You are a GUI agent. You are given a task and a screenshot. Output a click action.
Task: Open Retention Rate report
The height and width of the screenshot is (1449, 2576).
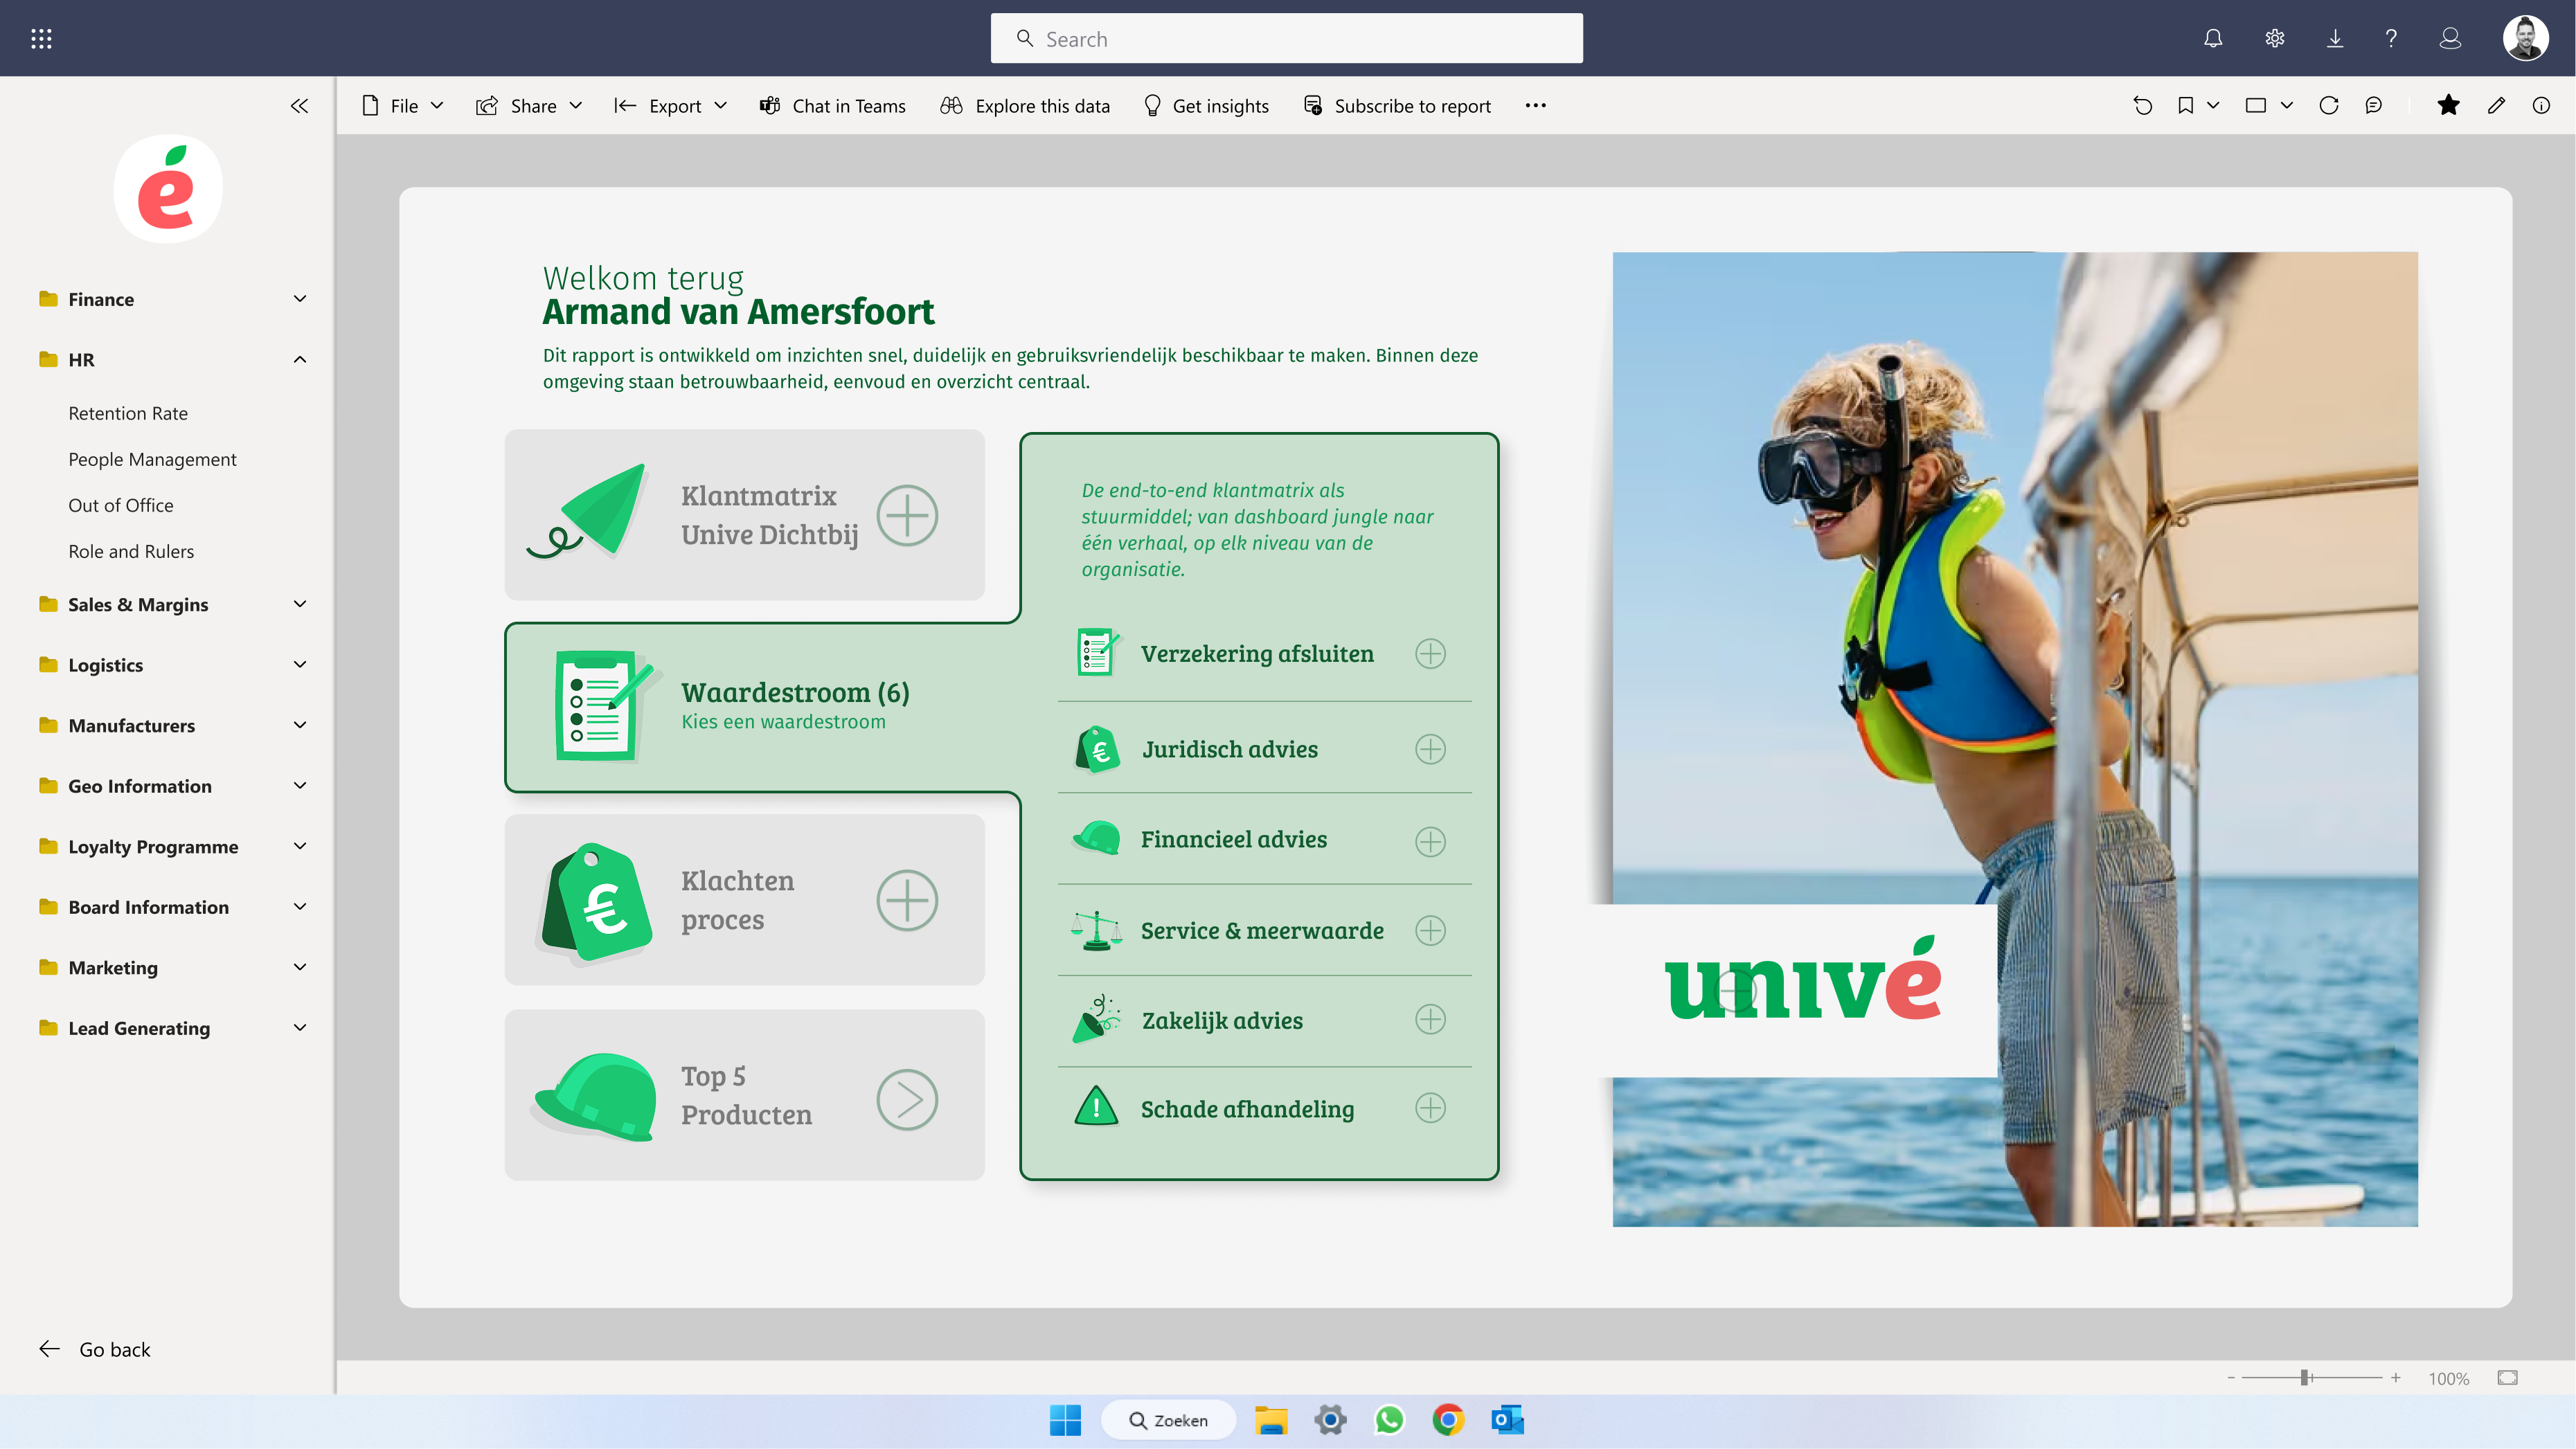pyautogui.click(x=128, y=413)
